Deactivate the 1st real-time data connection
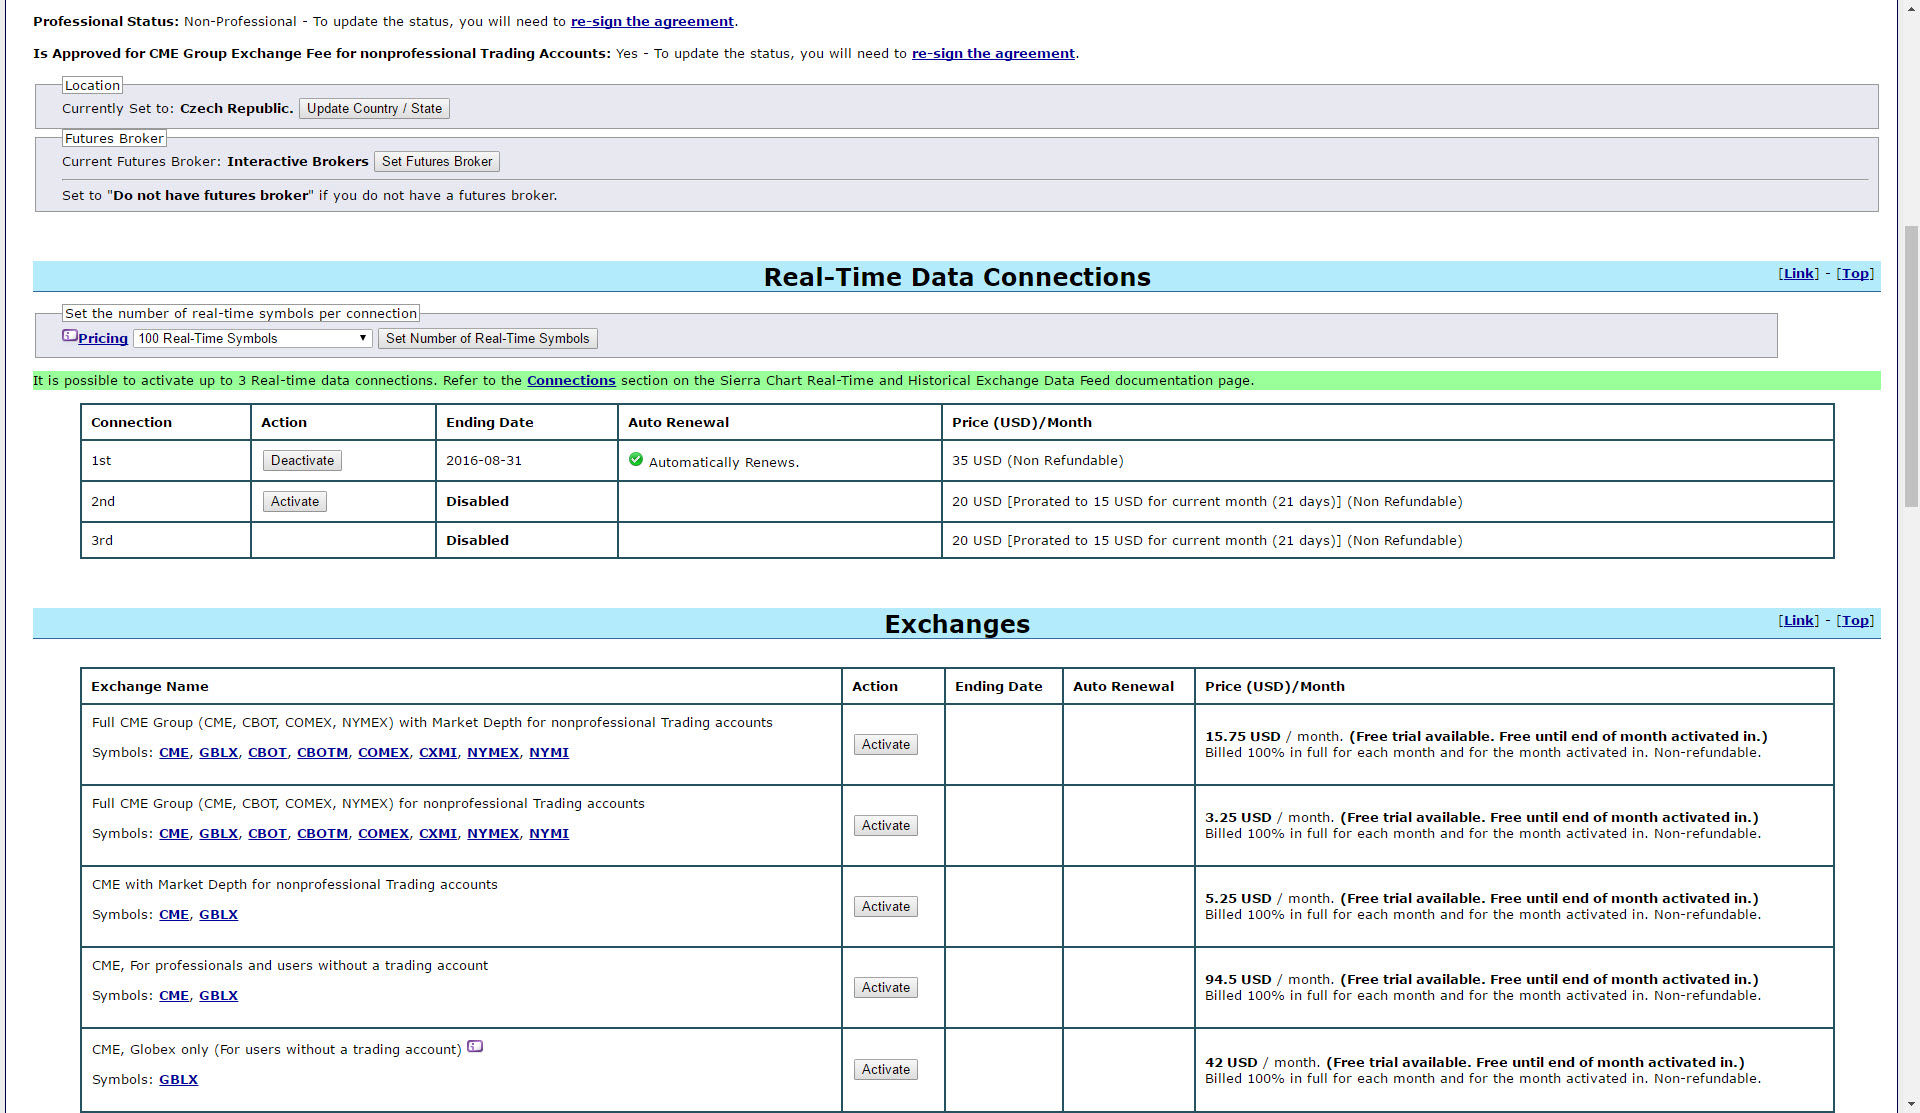The width and height of the screenshot is (1920, 1113). point(302,461)
